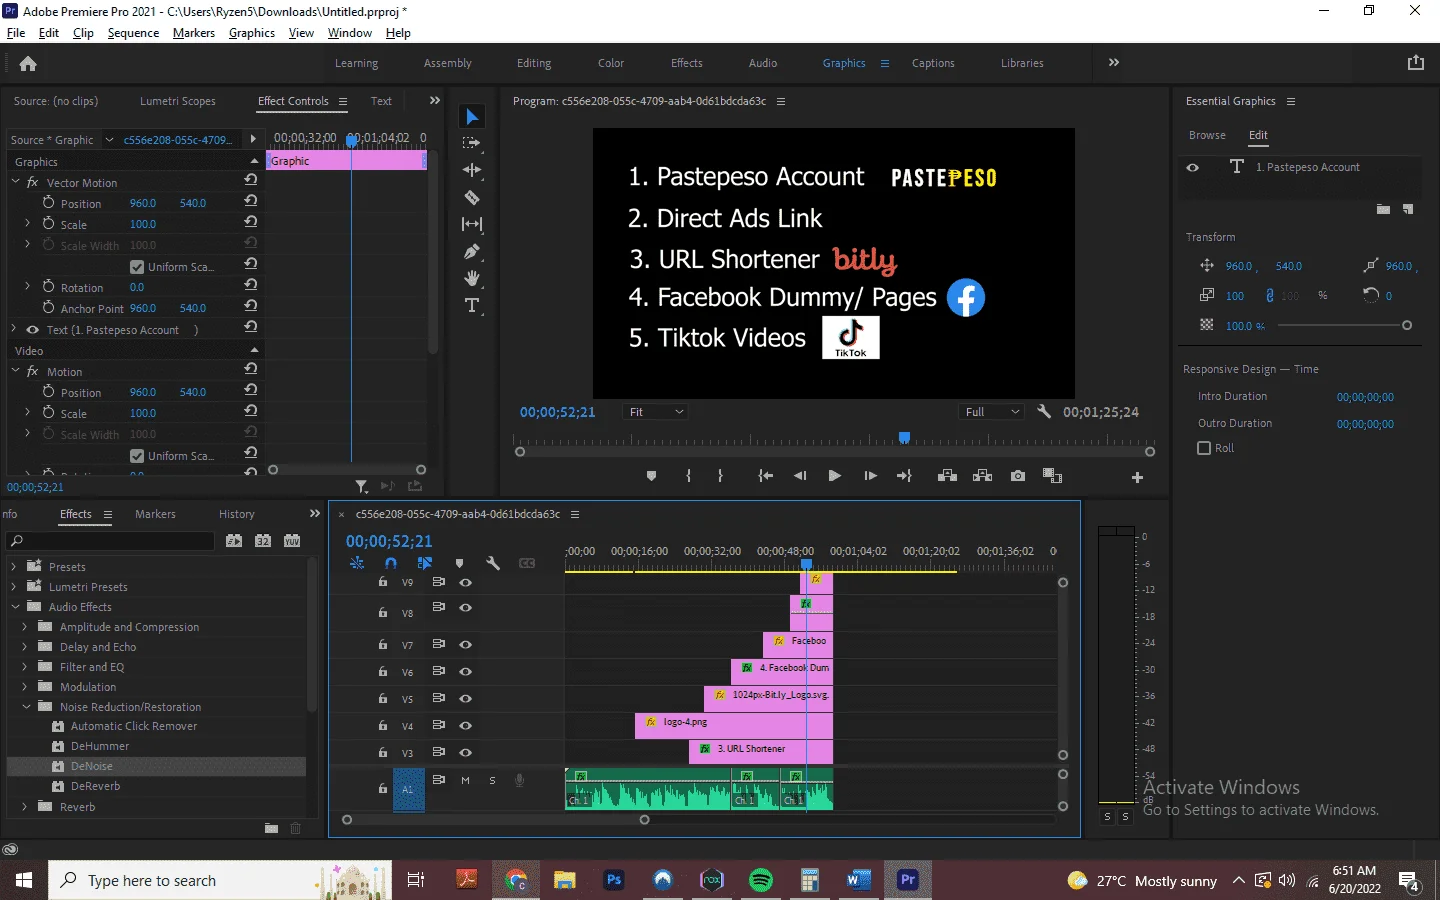
Task: Select the Razor tool
Action: click(472, 197)
